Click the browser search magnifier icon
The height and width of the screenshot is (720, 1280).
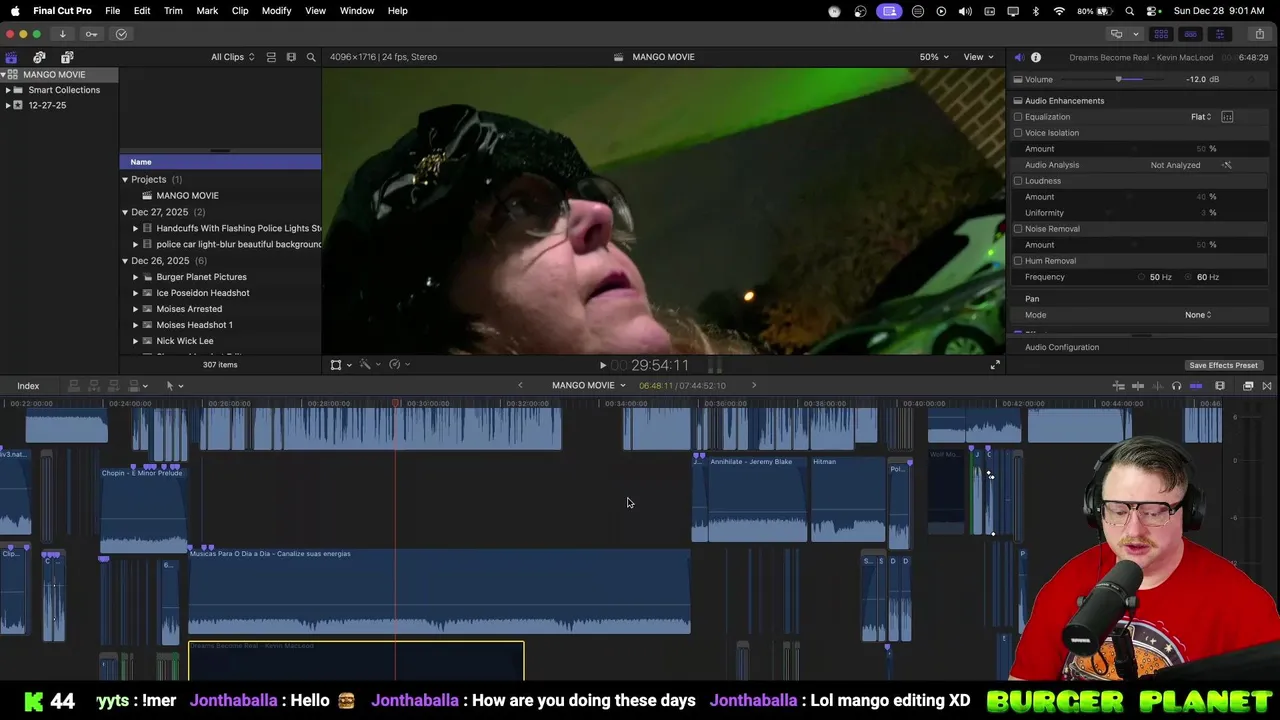(x=311, y=57)
